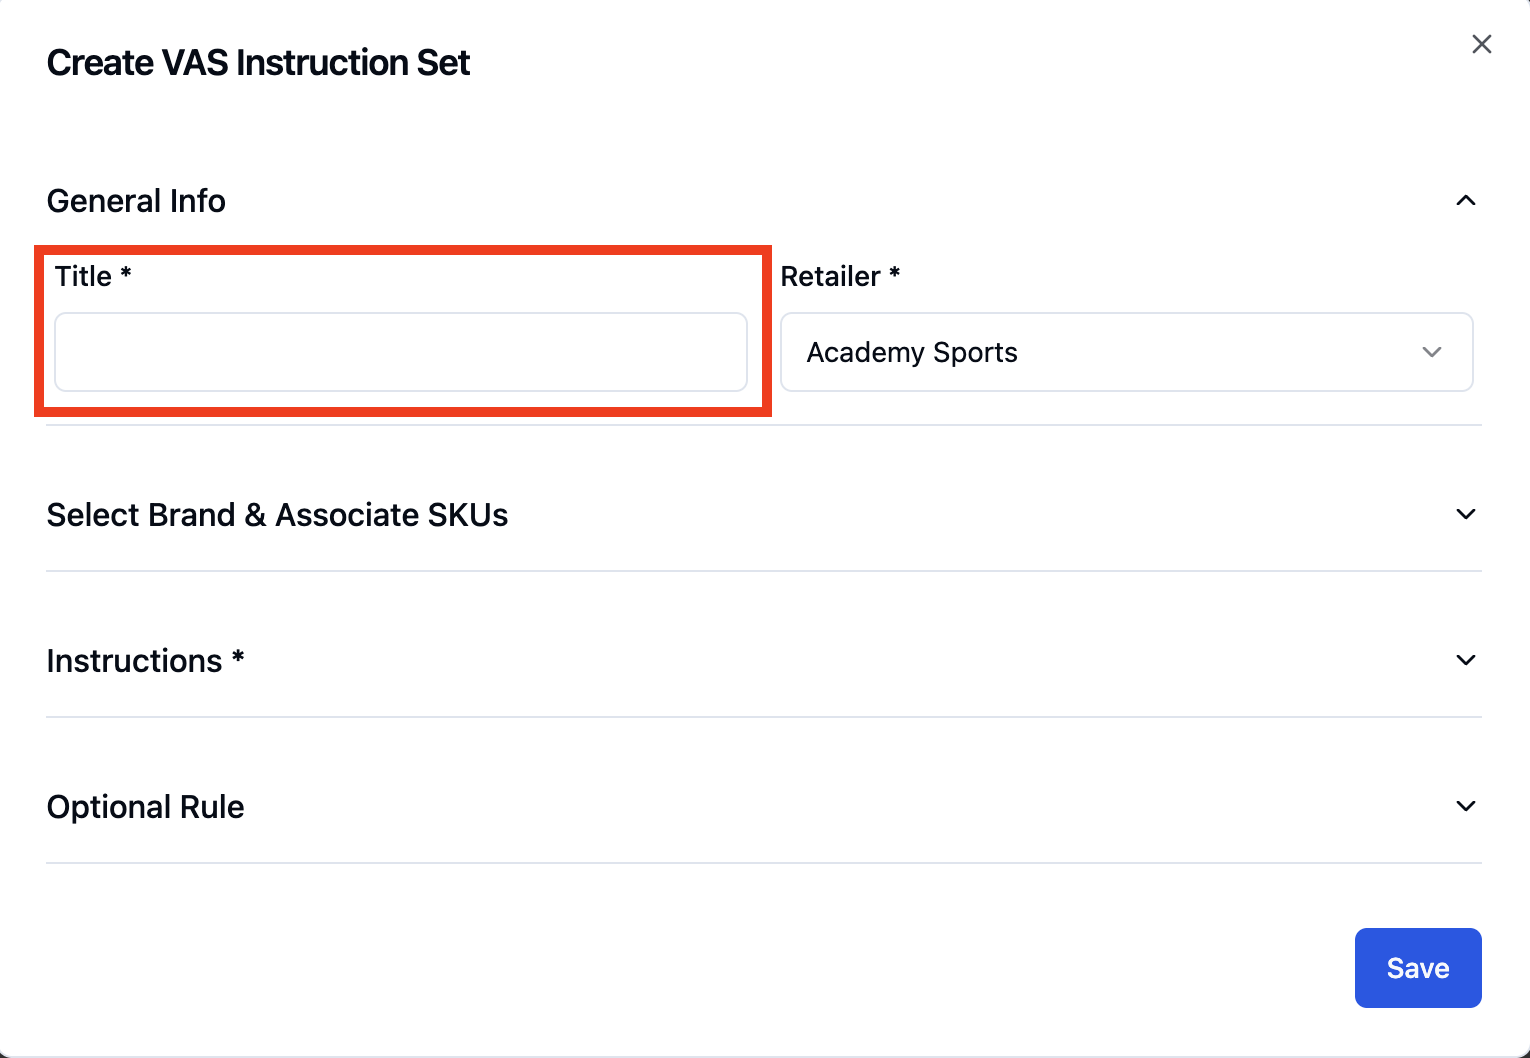Close the Create VAS Instruction Set dialog

[x=1481, y=44]
